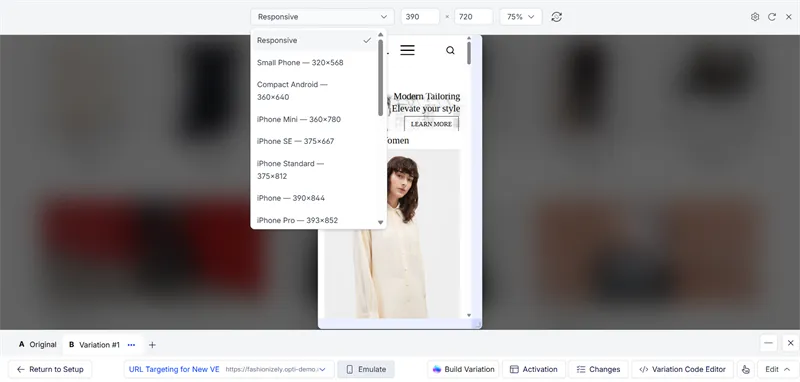The width and height of the screenshot is (800, 382).
Task: Click the rotate device orientation icon
Action: click(556, 17)
